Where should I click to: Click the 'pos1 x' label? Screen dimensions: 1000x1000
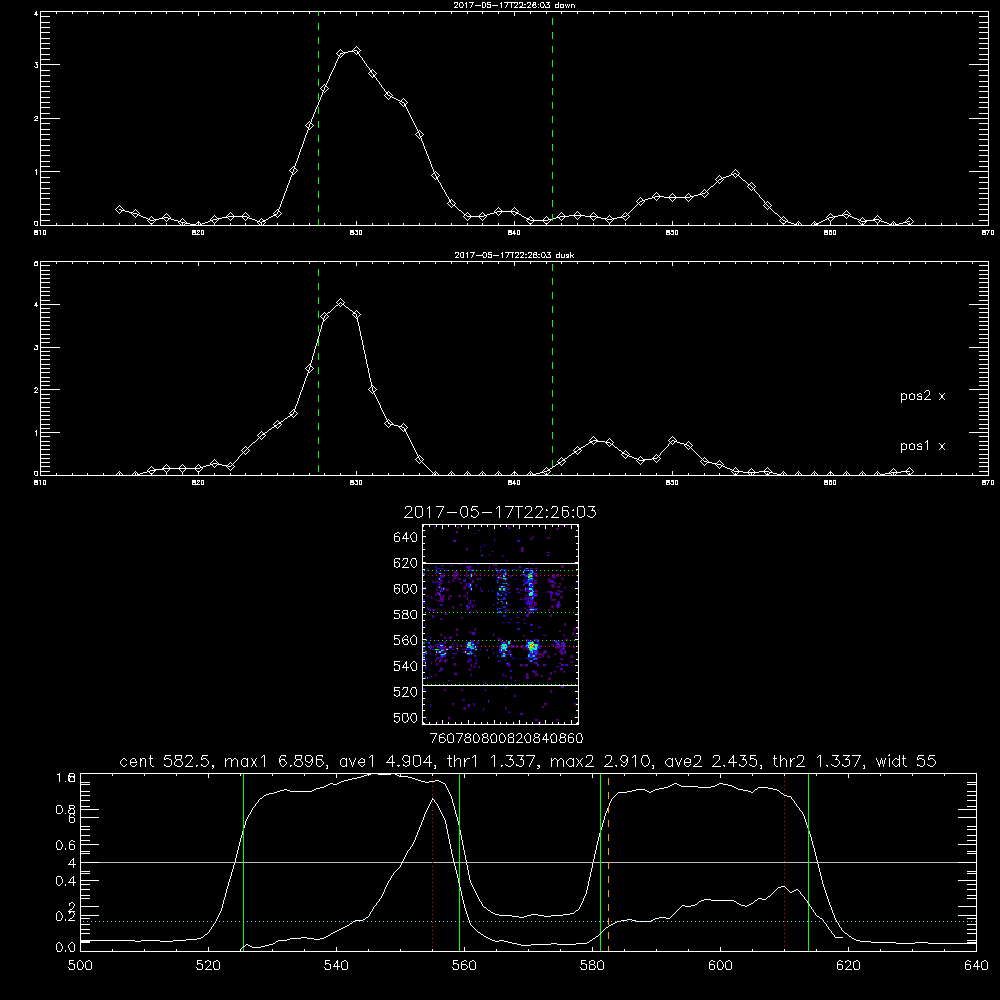click(x=922, y=446)
